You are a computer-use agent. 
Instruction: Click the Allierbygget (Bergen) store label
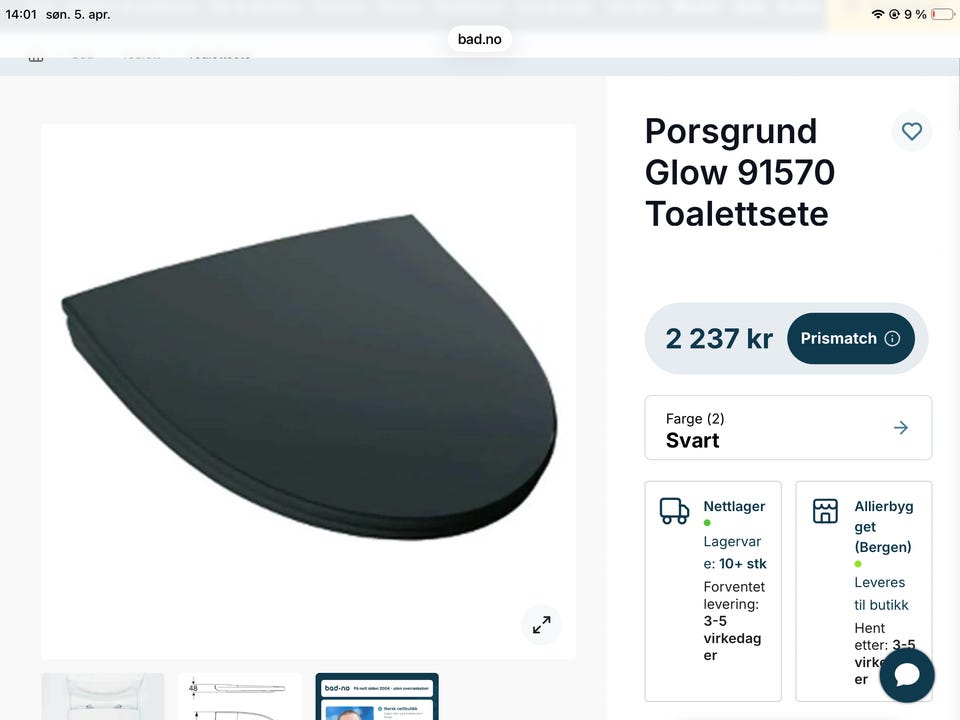(884, 527)
